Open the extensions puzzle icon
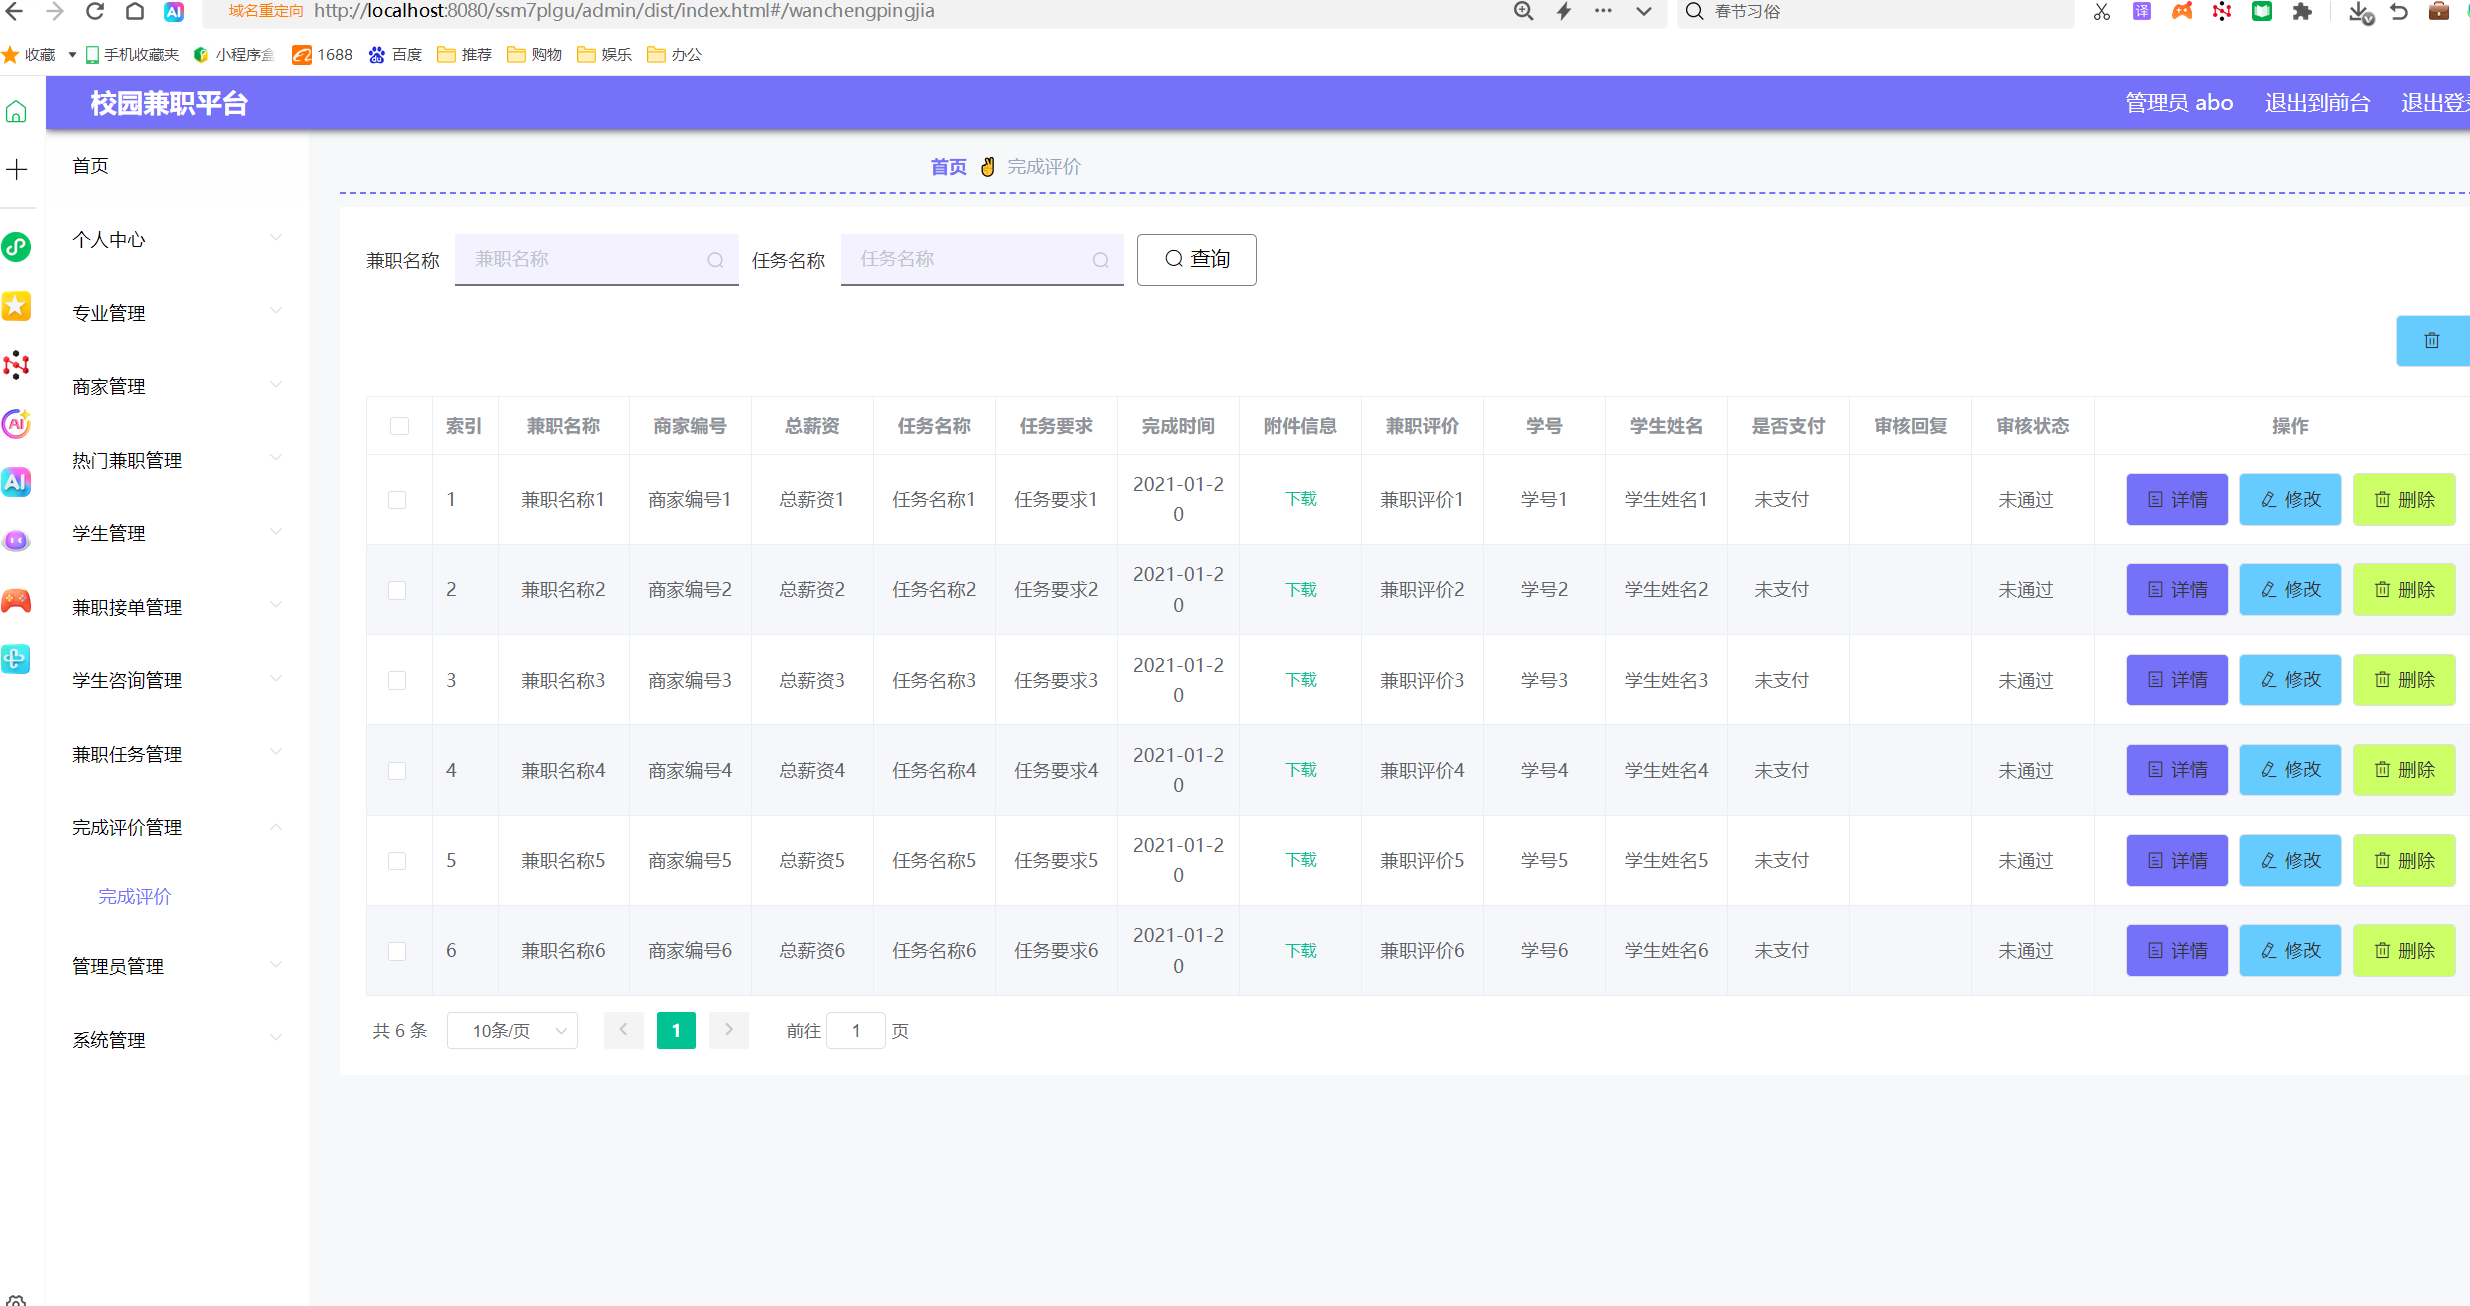This screenshot has width=2470, height=1306. click(x=2302, y=12)
